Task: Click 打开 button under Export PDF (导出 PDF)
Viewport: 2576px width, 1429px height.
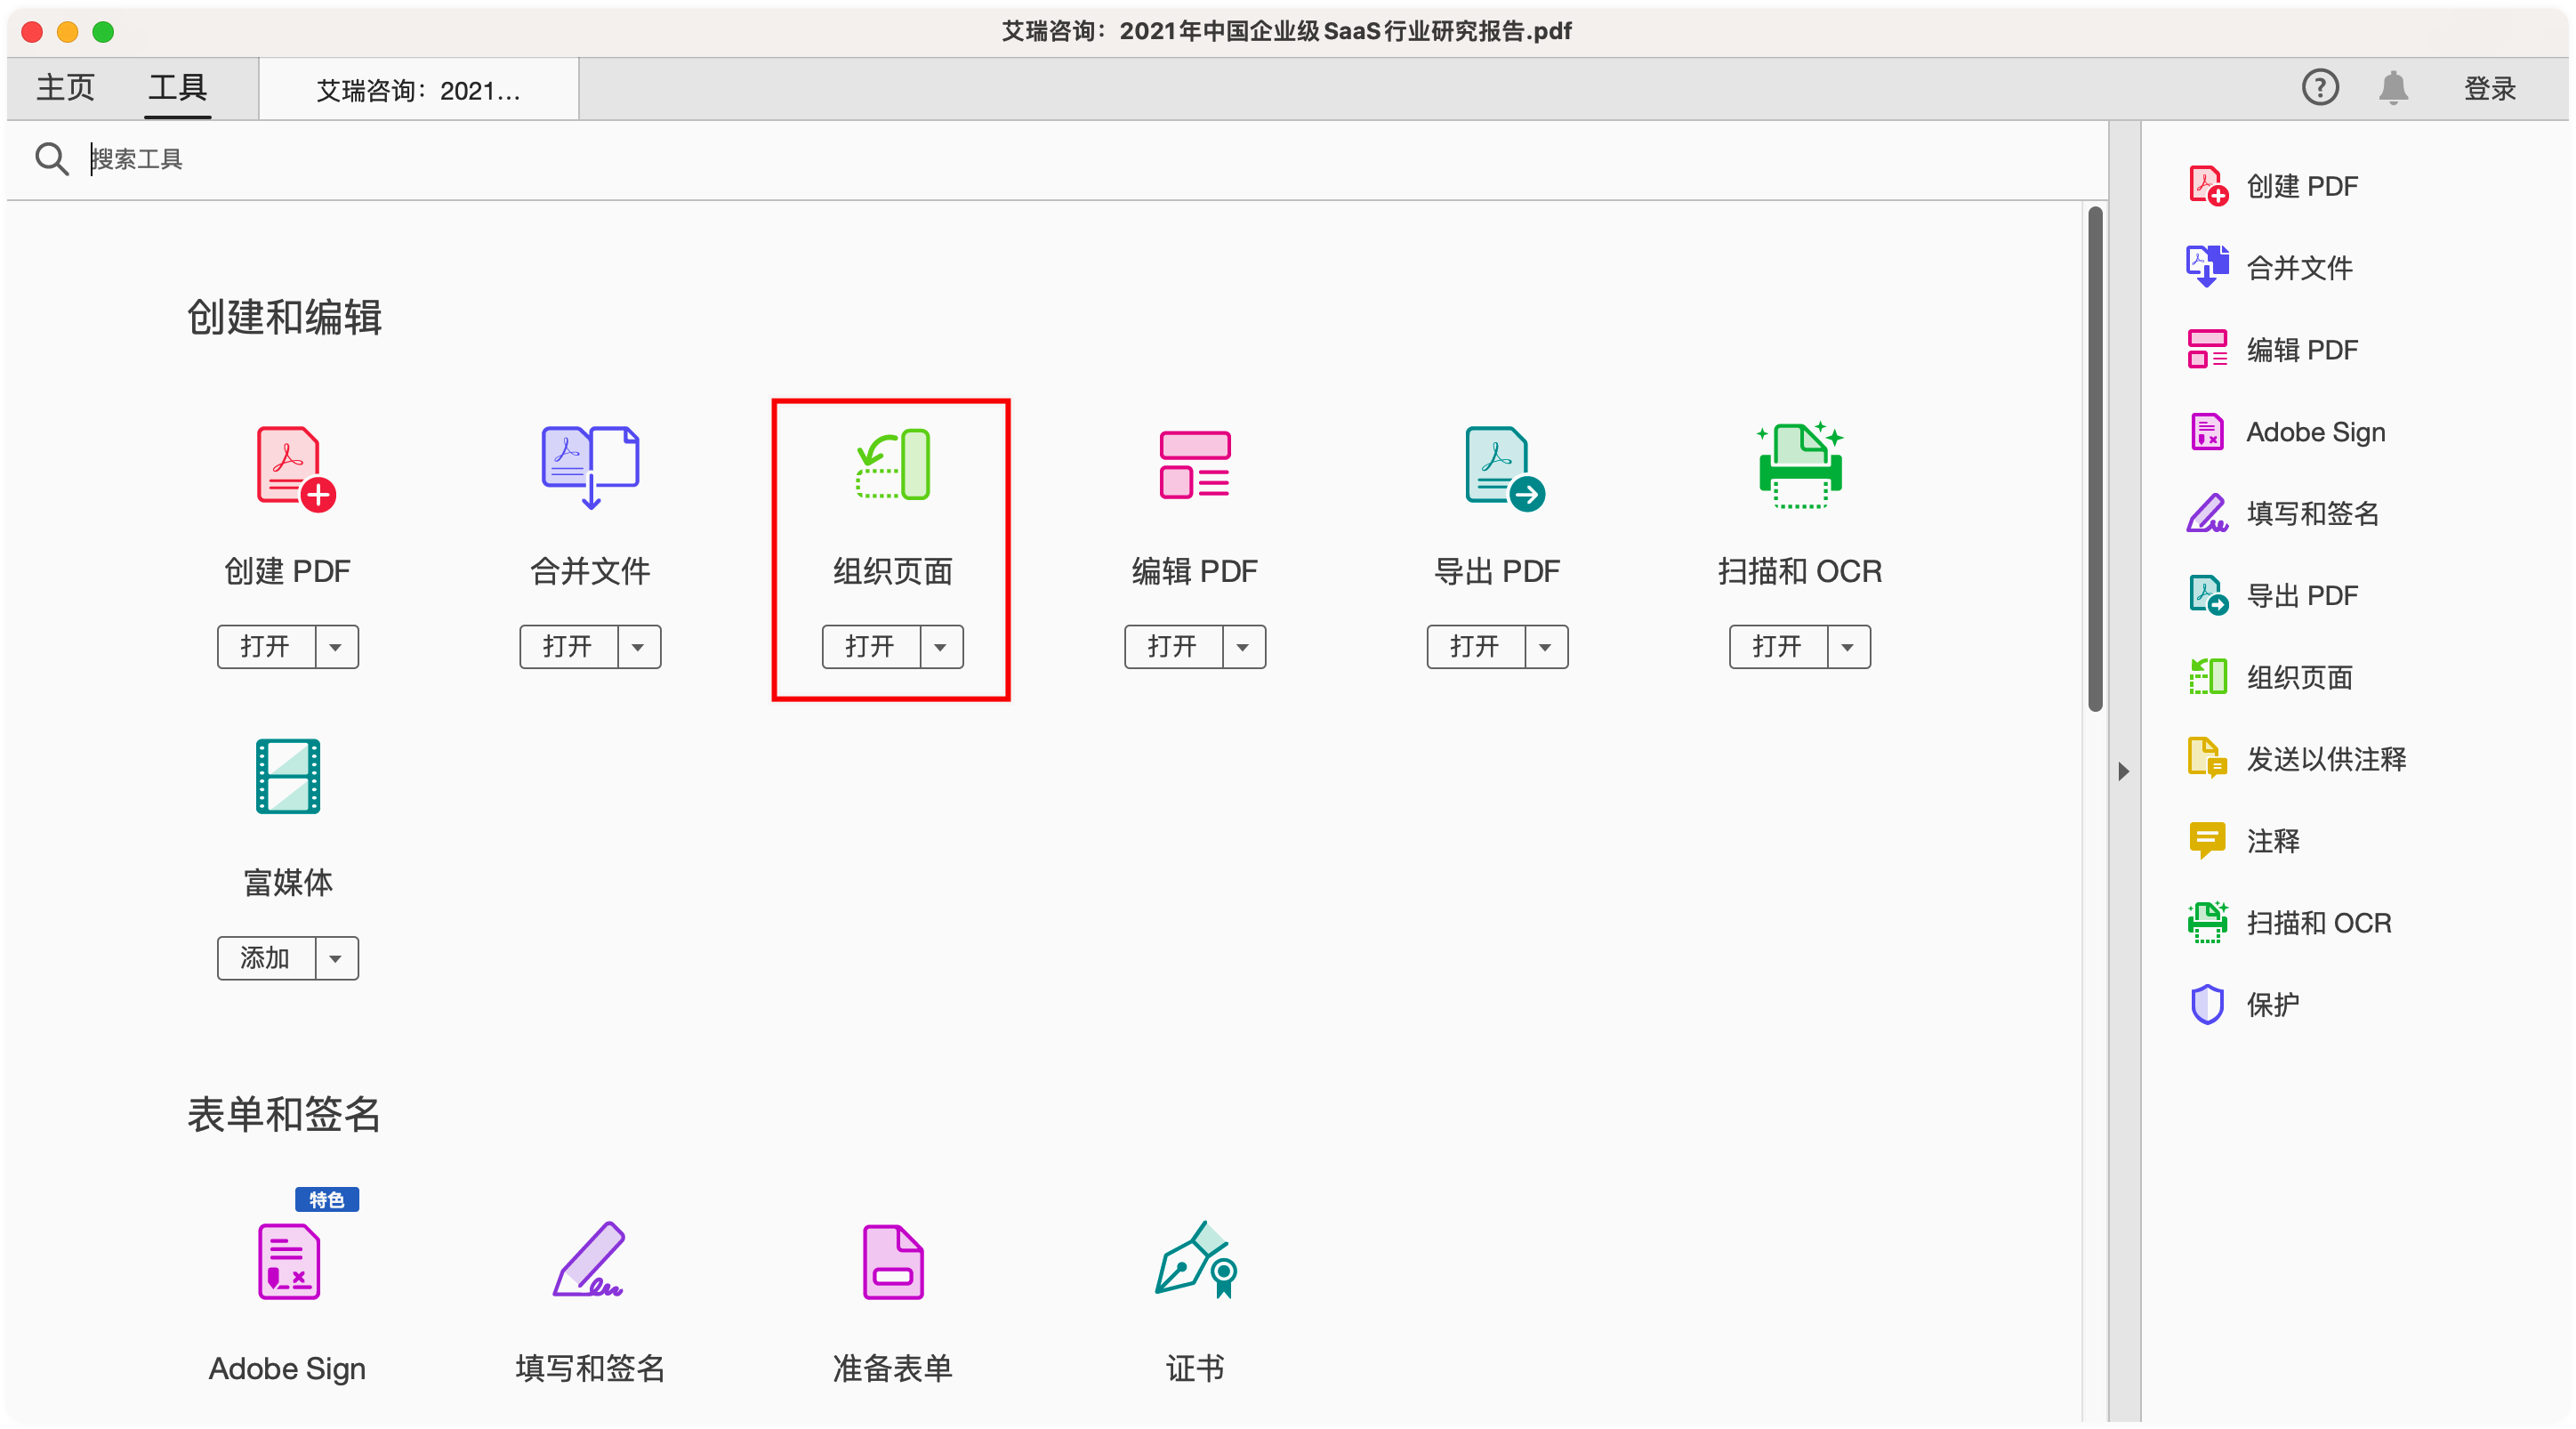Action: click(1475, 647)
